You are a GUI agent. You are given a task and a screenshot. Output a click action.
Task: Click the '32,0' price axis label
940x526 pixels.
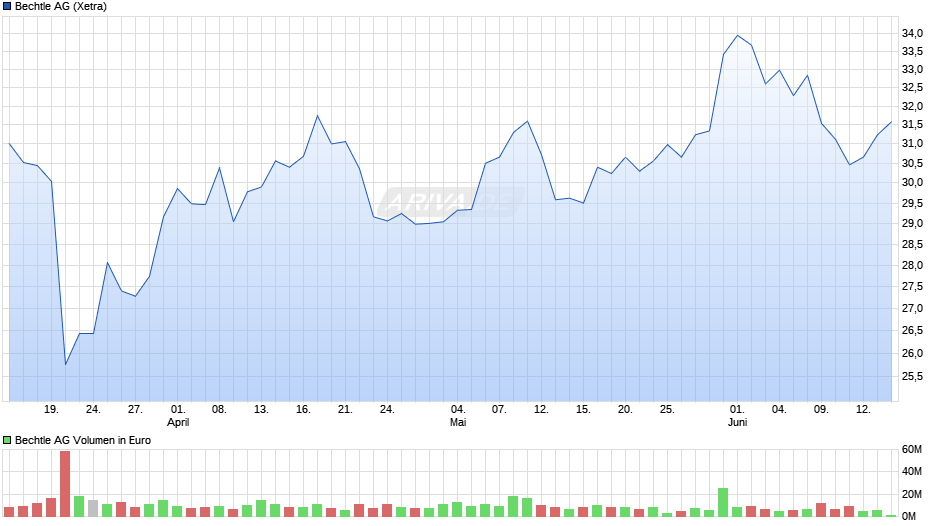[912, 107]
